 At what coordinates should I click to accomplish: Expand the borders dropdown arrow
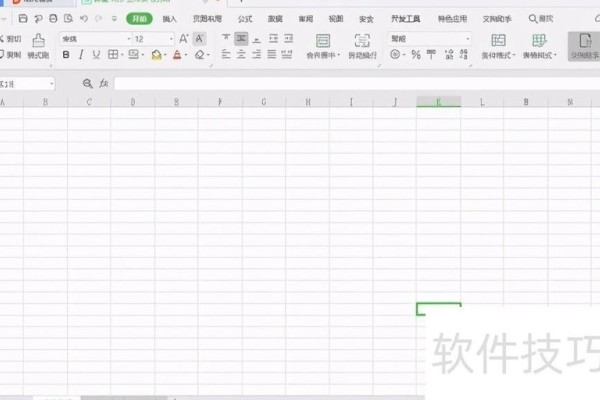tap(122, 55)
